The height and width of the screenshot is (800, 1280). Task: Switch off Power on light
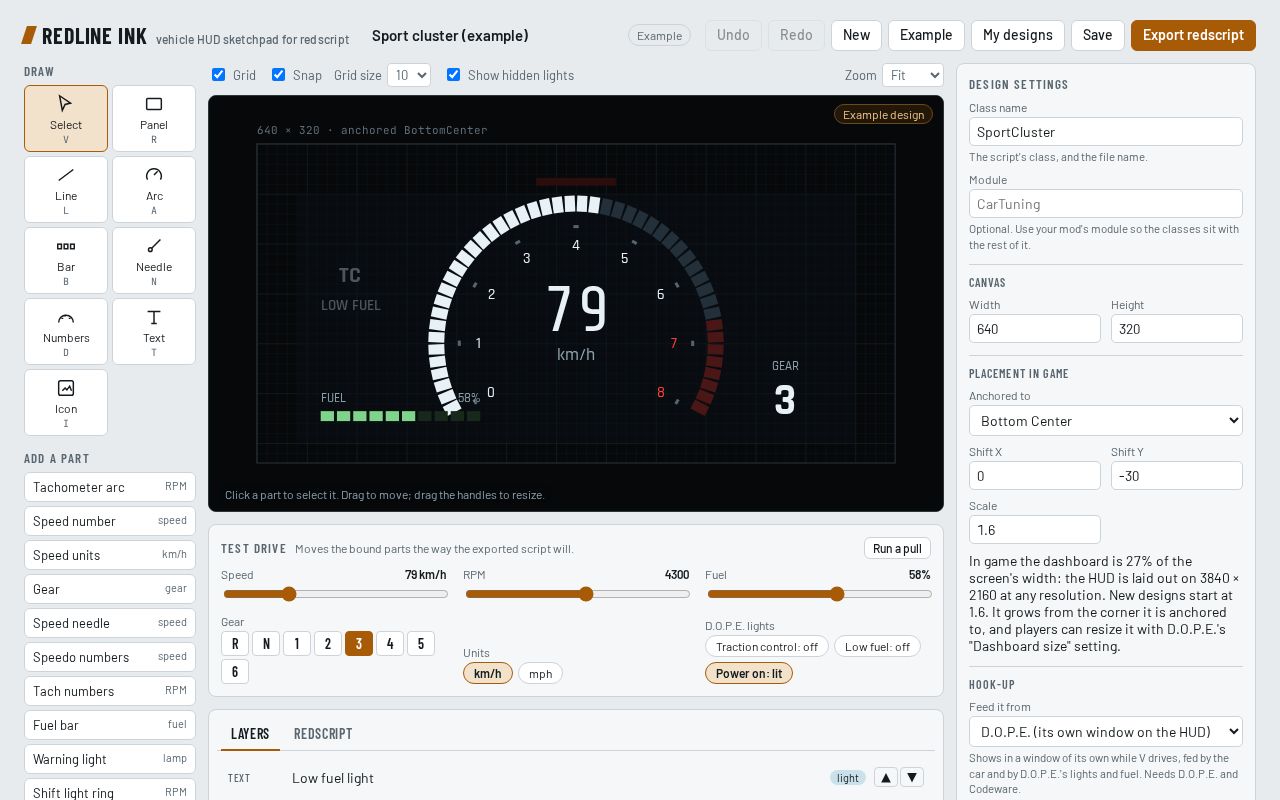pyautogui.click(x=749, y=673)
